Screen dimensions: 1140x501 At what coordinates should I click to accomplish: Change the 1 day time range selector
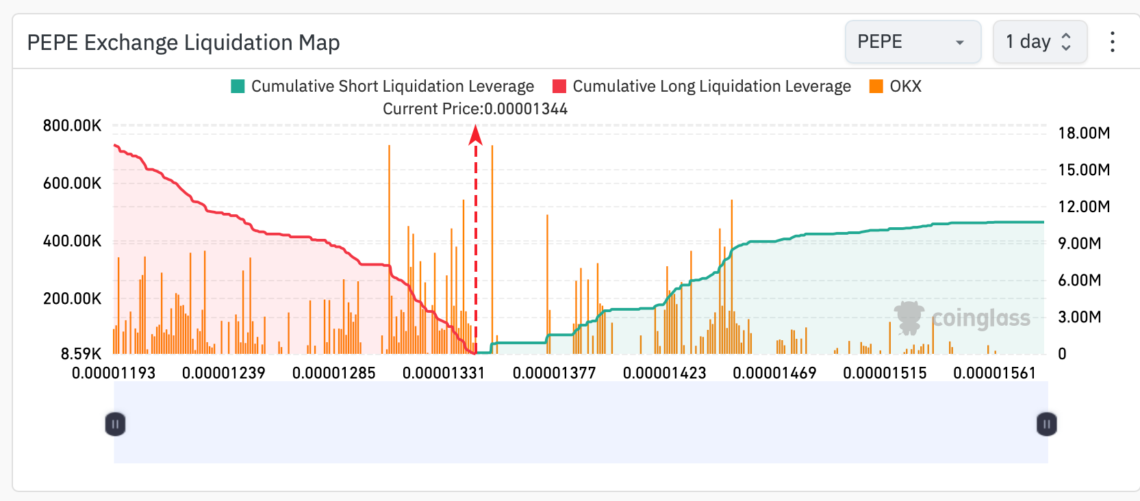click(x=1040, y=42)
